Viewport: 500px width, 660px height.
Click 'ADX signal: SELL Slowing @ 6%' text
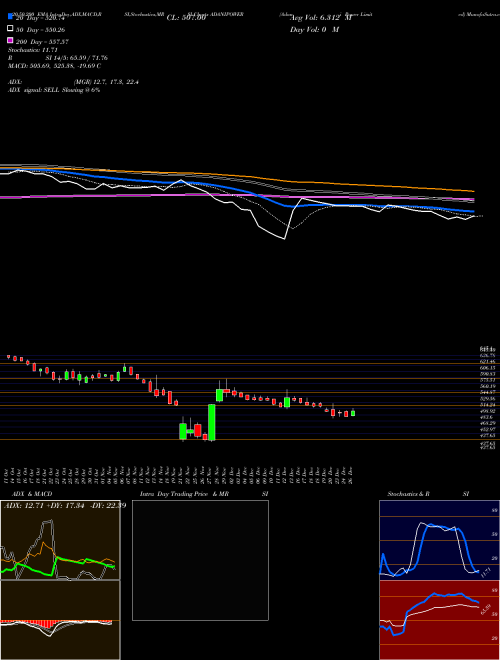pyautogui.click(x=54, y=90)
